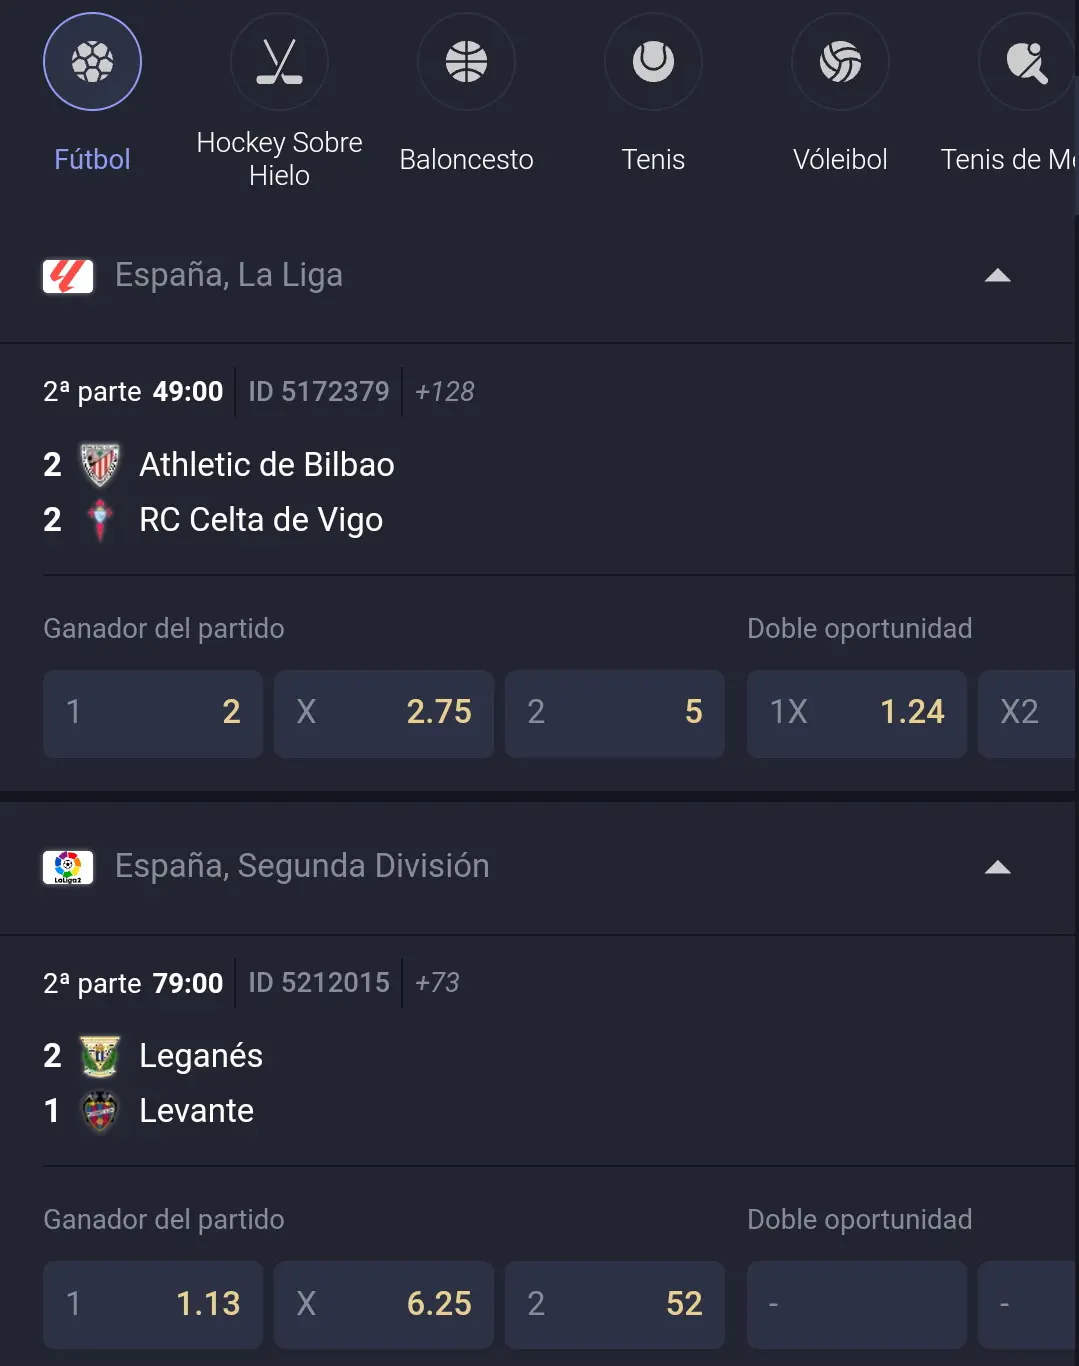Viewport: 1079px width, 1366px height.
Task: Select draw X at 2.75 odds
Action: pyautogui.click(x=384, y=713)
